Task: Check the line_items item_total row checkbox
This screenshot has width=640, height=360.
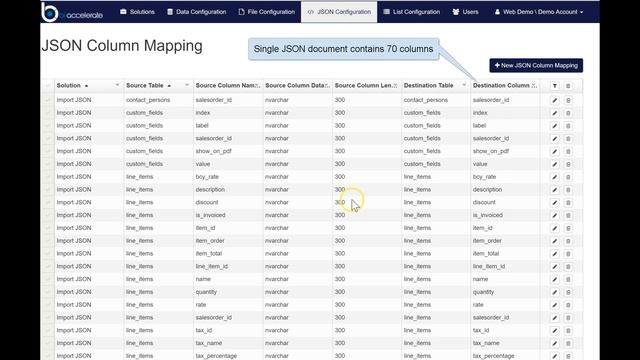Action: [48, 253]
